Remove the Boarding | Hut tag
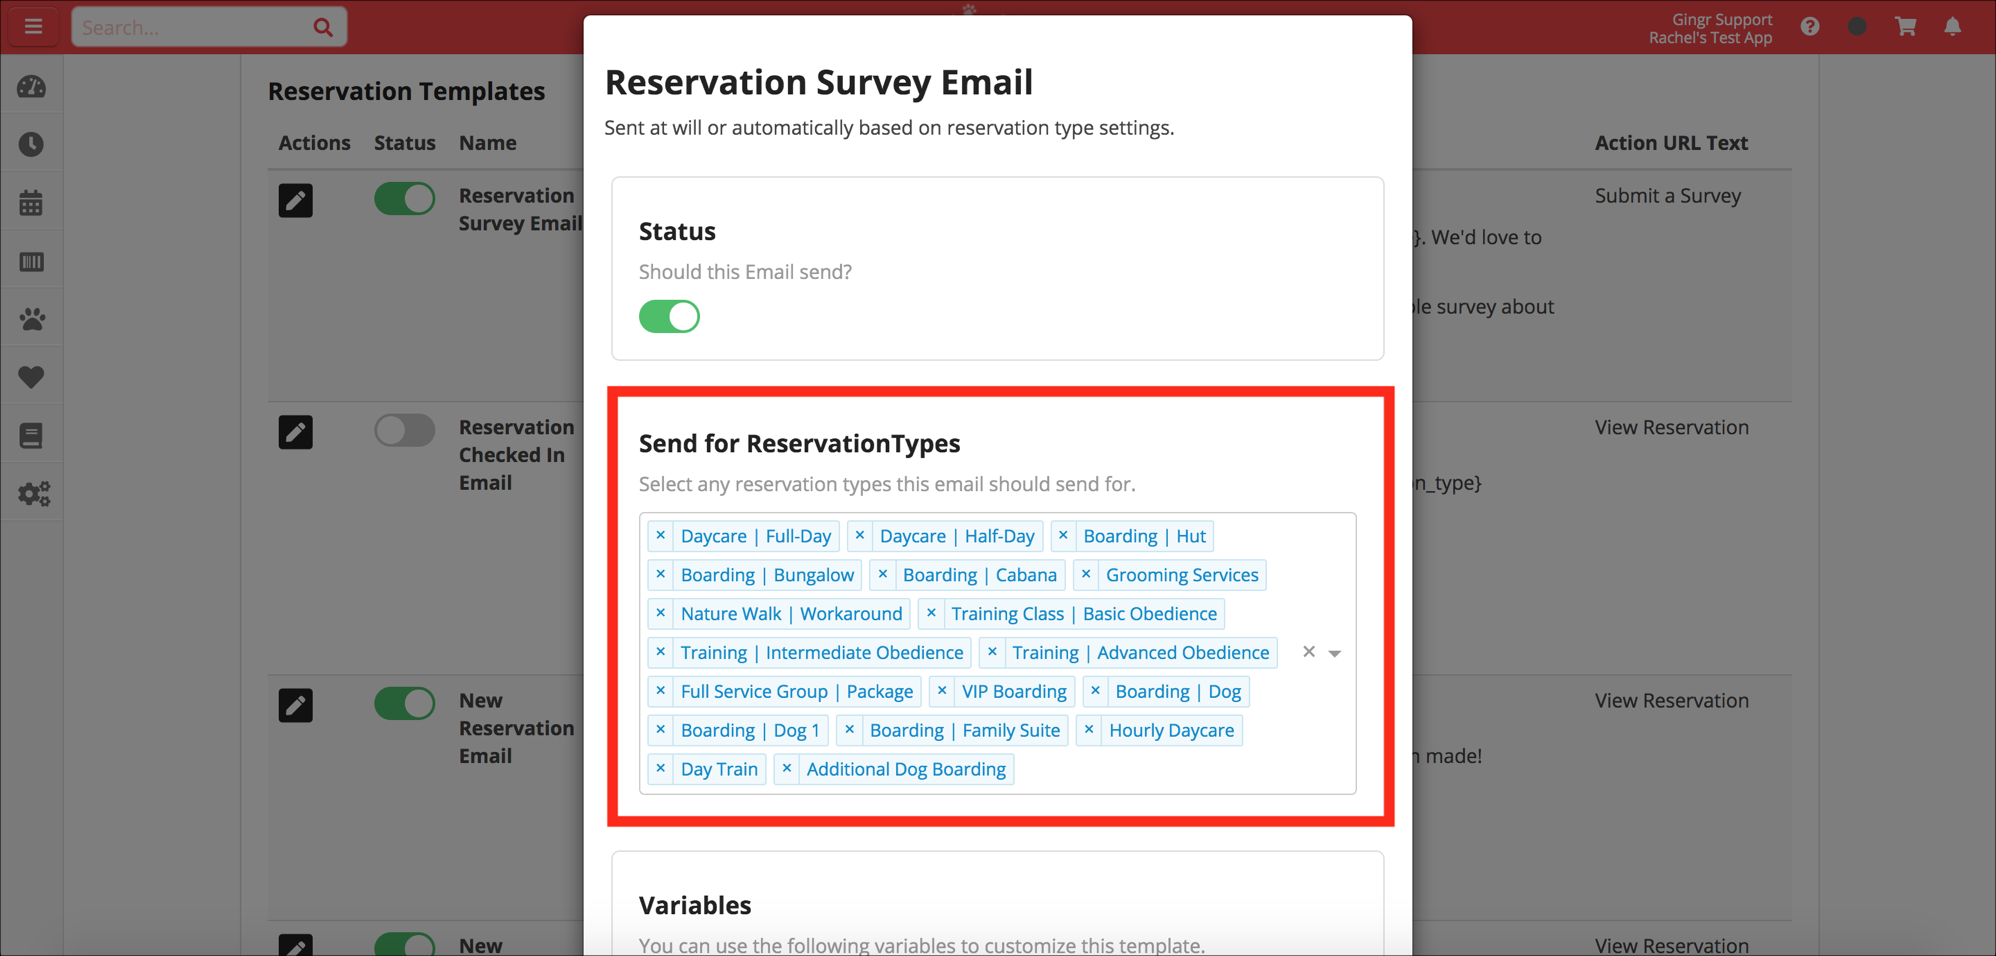 (1063, 536)
